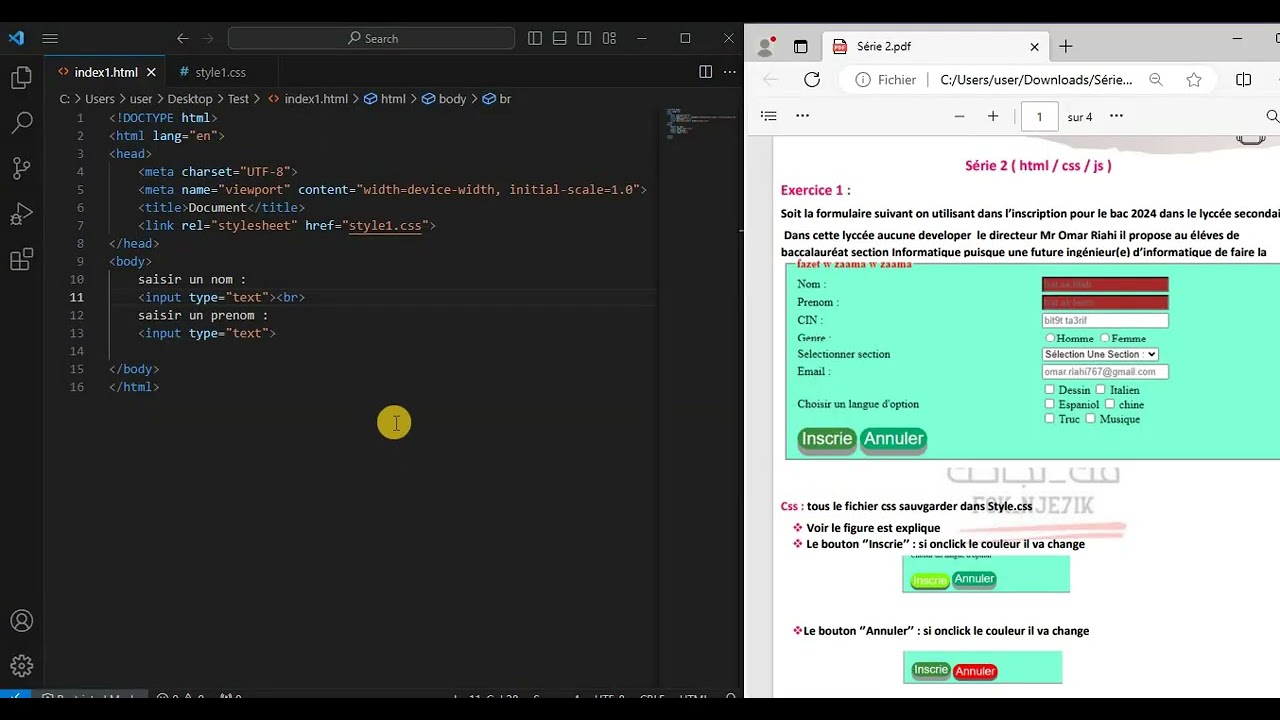This screenshot has width=1280, height=720.
Task: Click the large Annuler button in the PDF form
Action: (x=893, y=440)
